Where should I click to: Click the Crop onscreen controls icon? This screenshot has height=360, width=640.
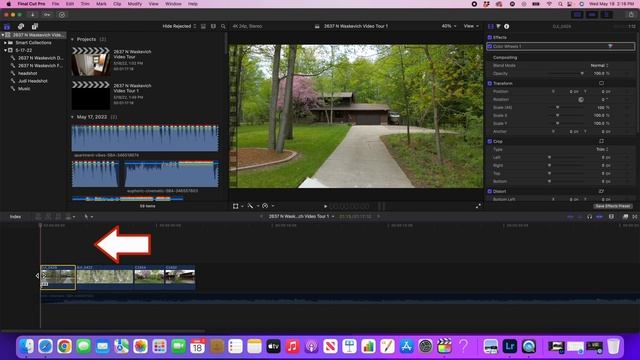(x=601, y=141)
